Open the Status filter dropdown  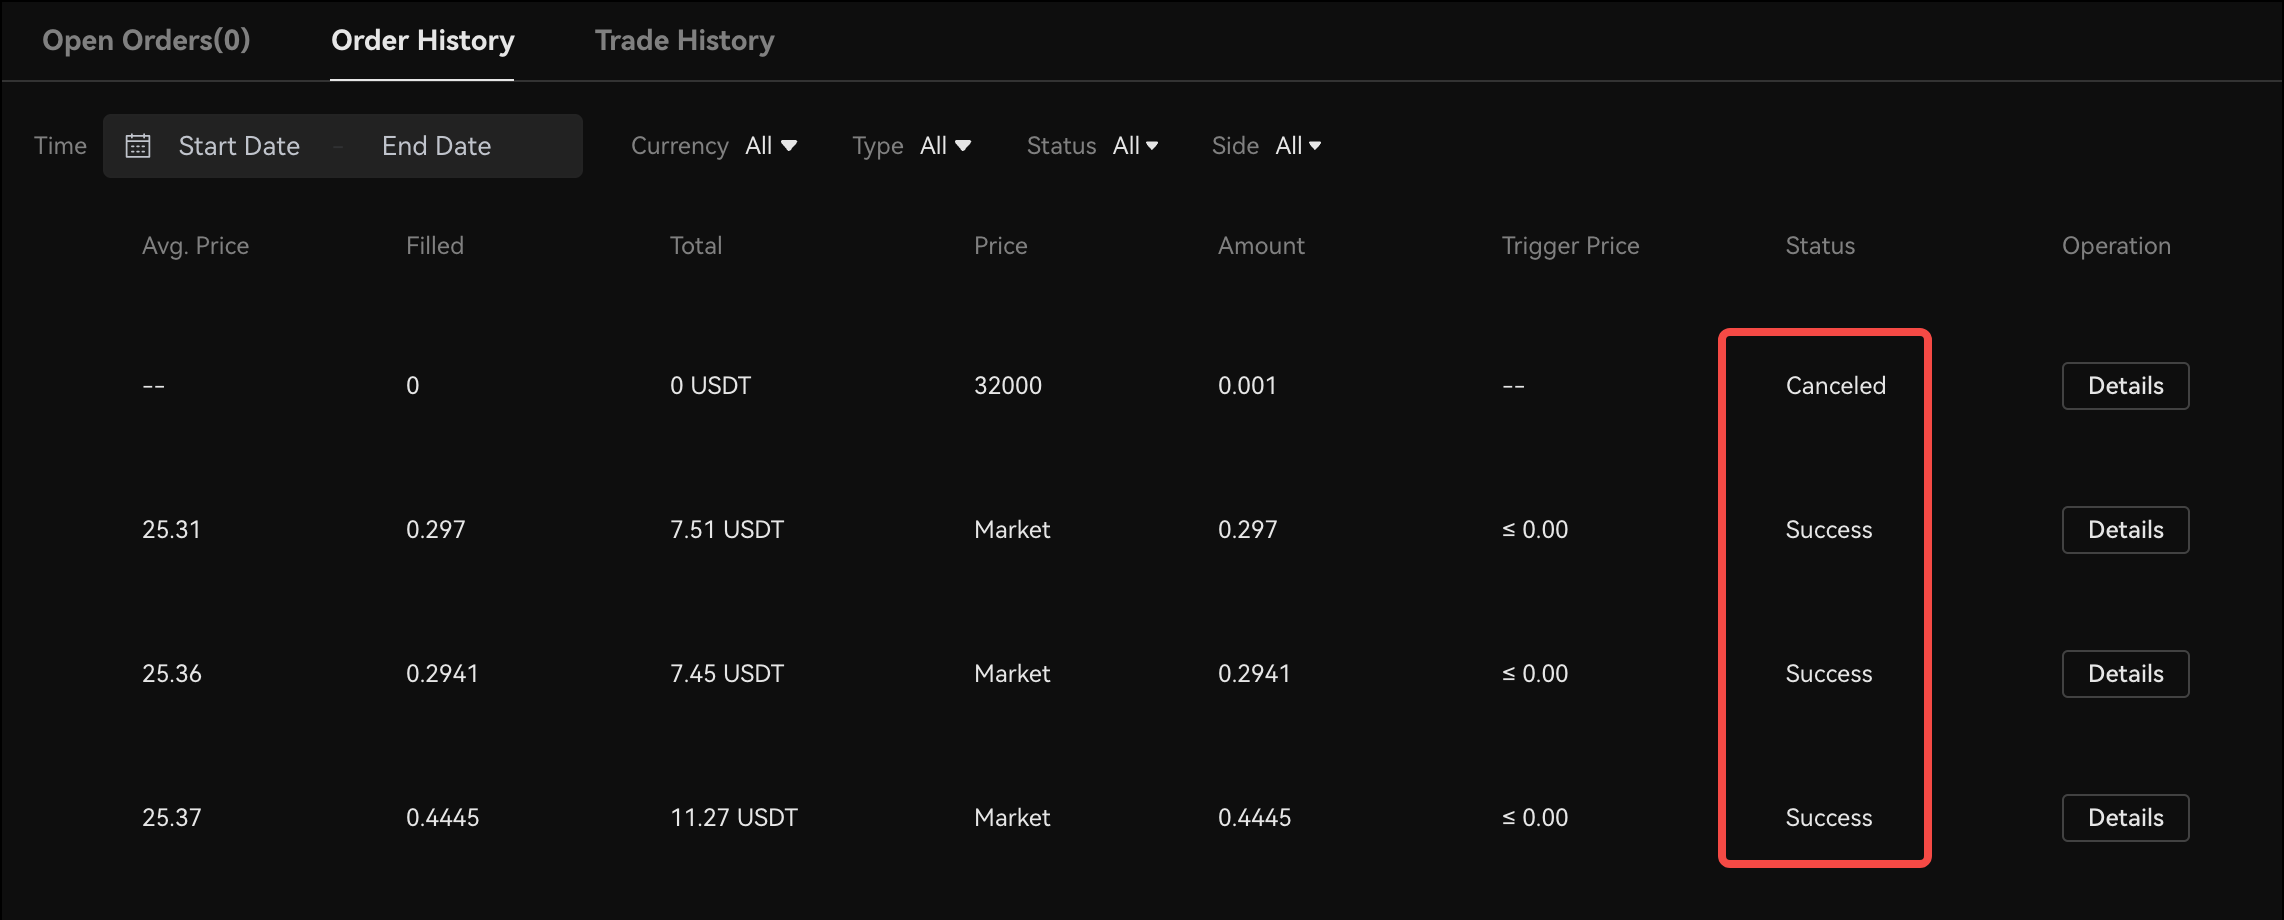pyautogui.click(x=1135, y=146)
